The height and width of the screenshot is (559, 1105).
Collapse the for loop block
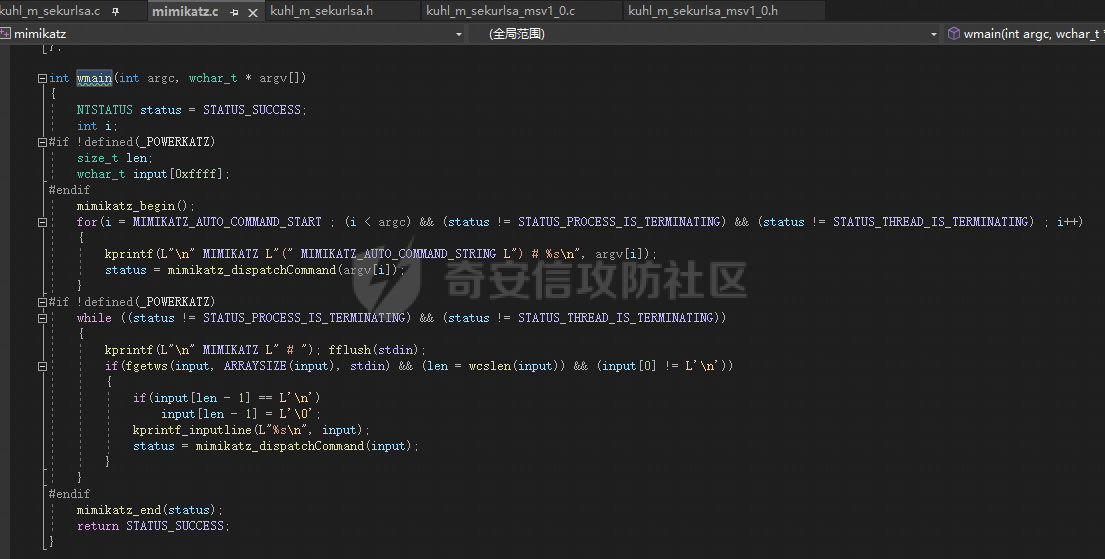pyautogui.click(x=42, y=222)
